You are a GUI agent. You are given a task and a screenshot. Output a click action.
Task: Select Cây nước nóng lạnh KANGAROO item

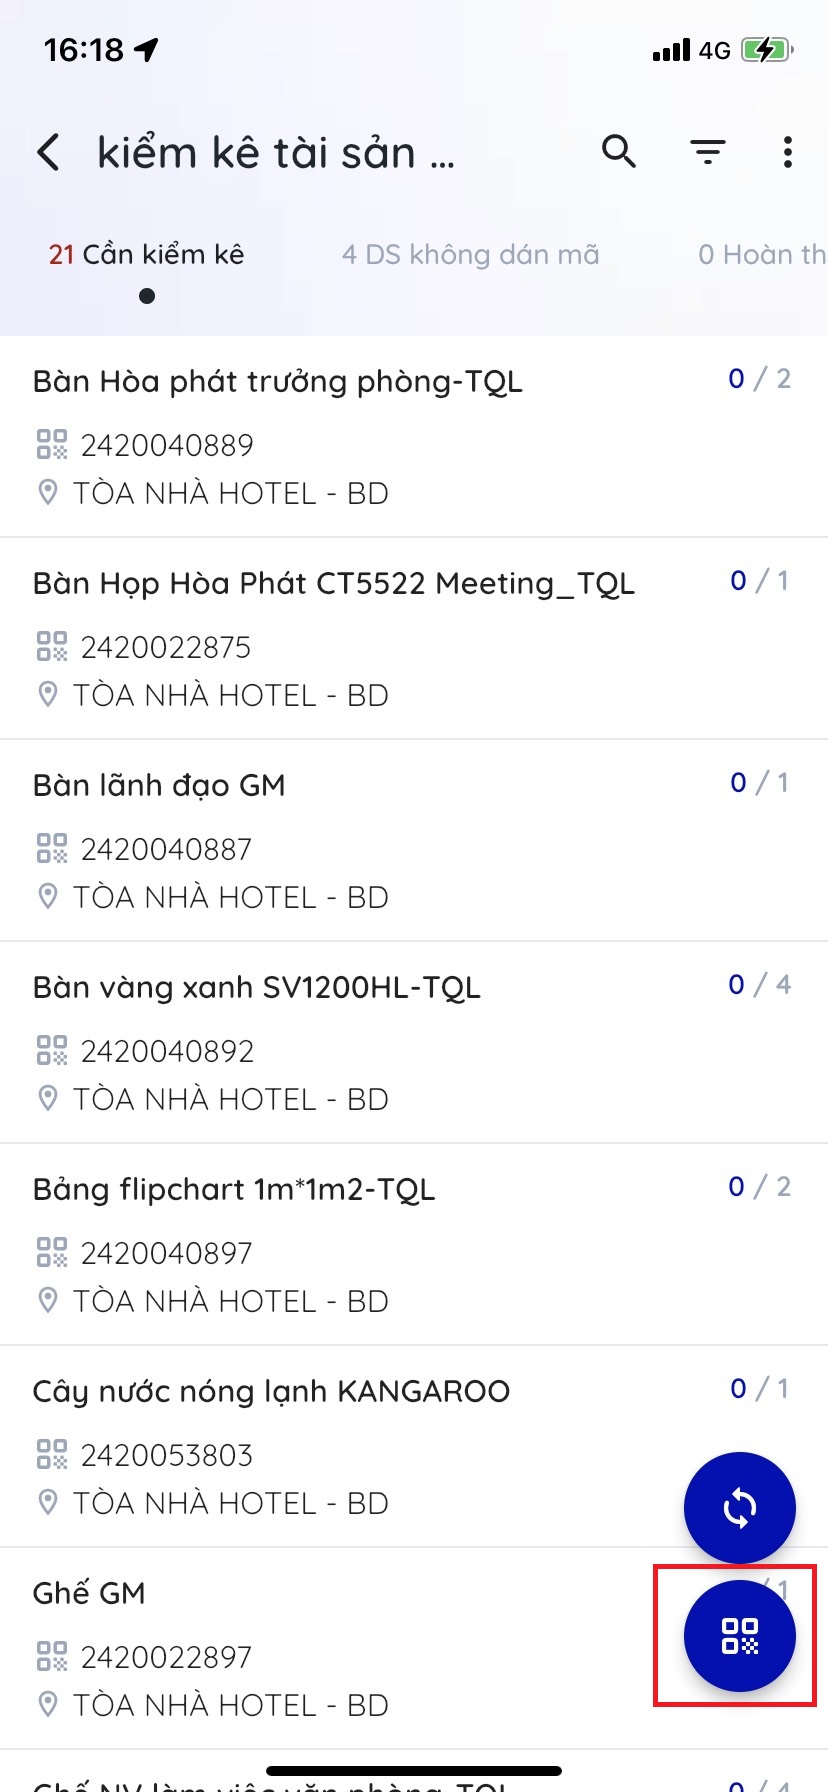(x=271, y=1392)
